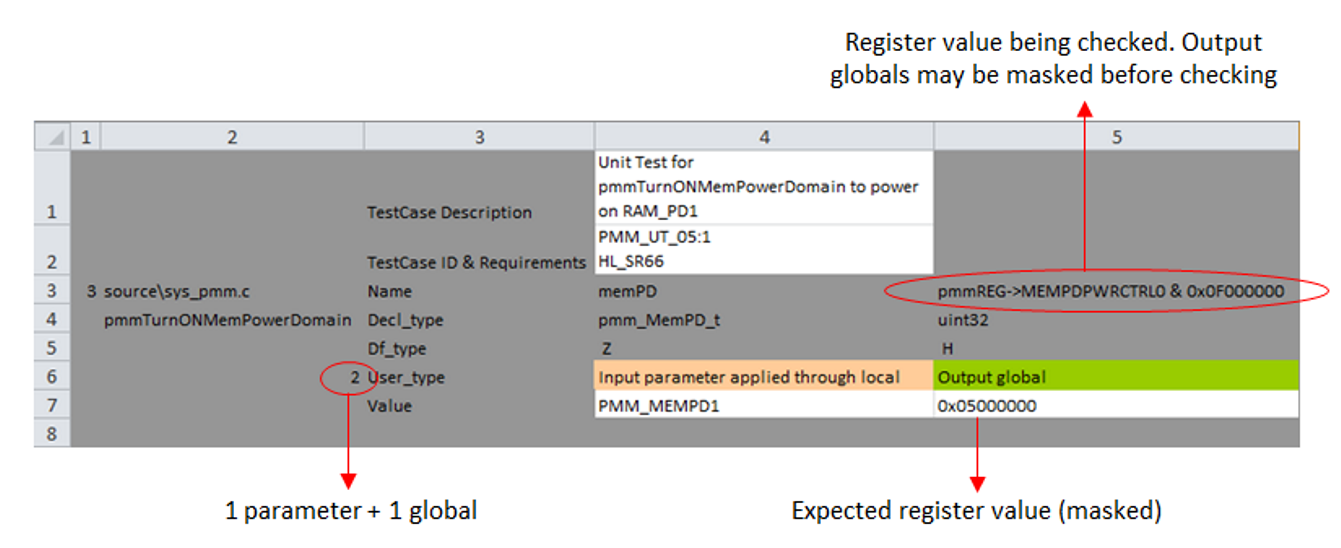The height and width of the screenshot is (548, 1341).
Task: Click the orange 'Input parameter applied through local' cell
Action: click(x=763, y=377)
